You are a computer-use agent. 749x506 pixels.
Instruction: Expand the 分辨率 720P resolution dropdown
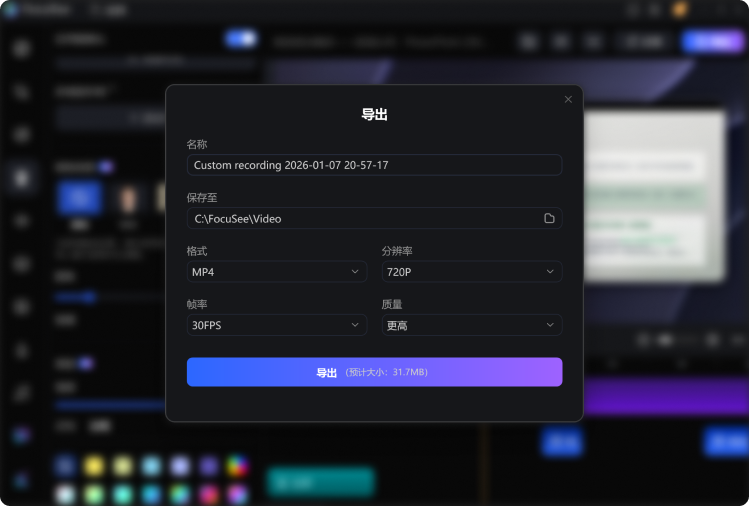(471, 272)
